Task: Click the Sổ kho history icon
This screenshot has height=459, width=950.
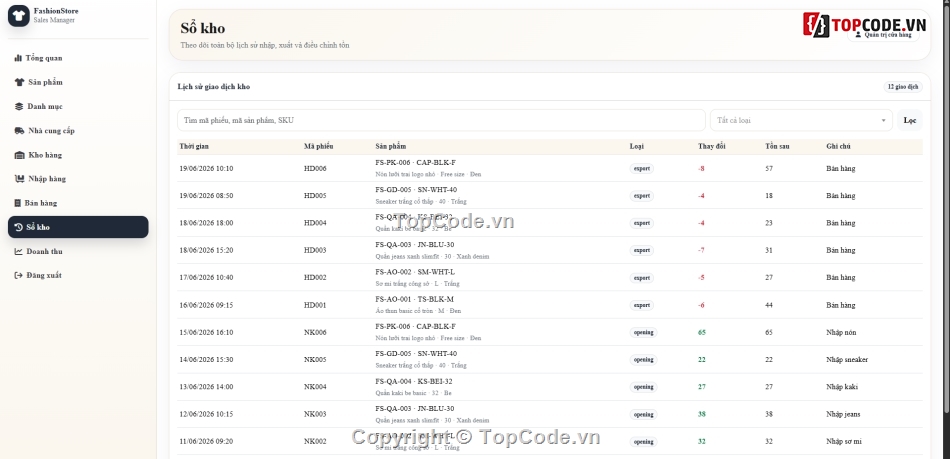Action: click(x=18, y=227)
